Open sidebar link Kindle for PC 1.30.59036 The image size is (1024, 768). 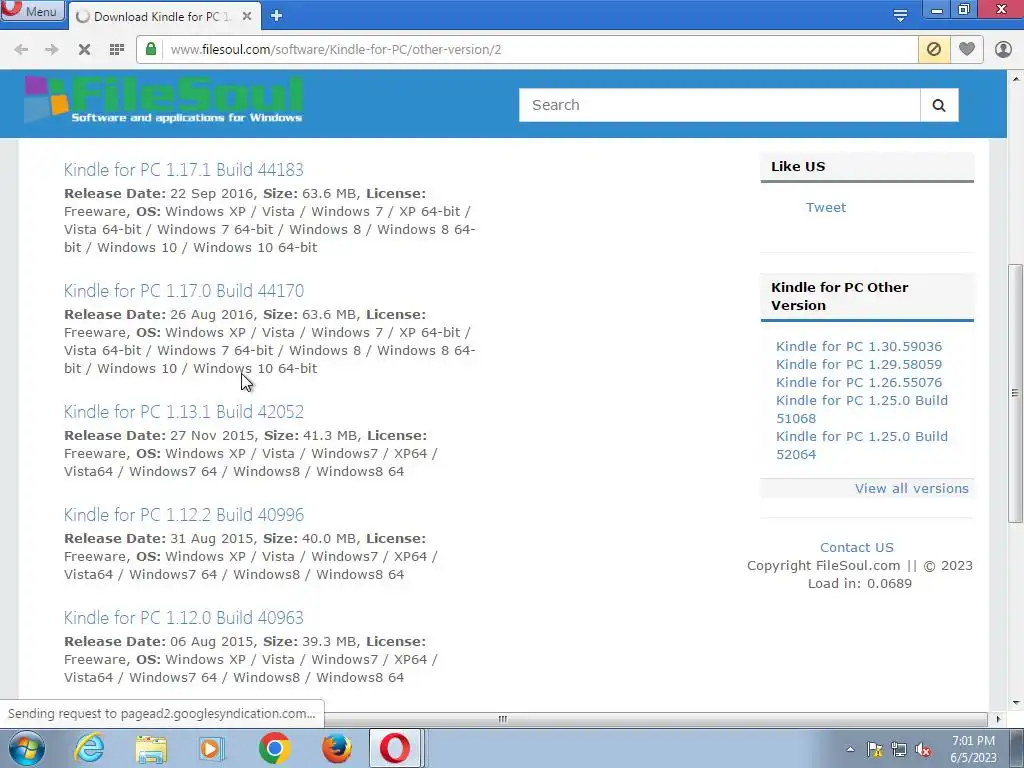click(x=859, y=347)
